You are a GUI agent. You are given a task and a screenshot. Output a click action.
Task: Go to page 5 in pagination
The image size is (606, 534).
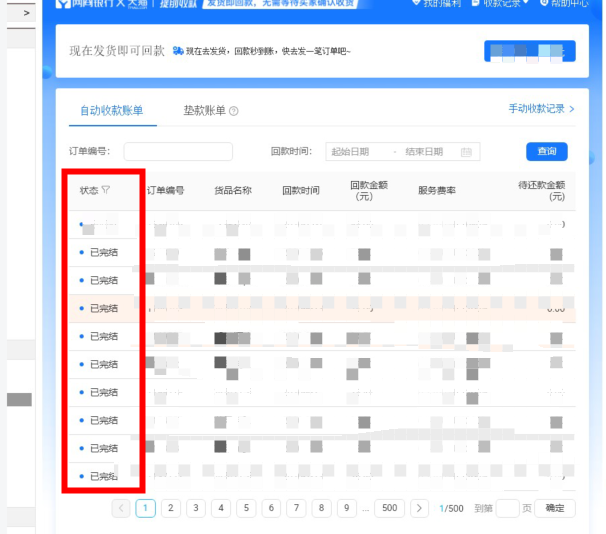coord(246,508)
